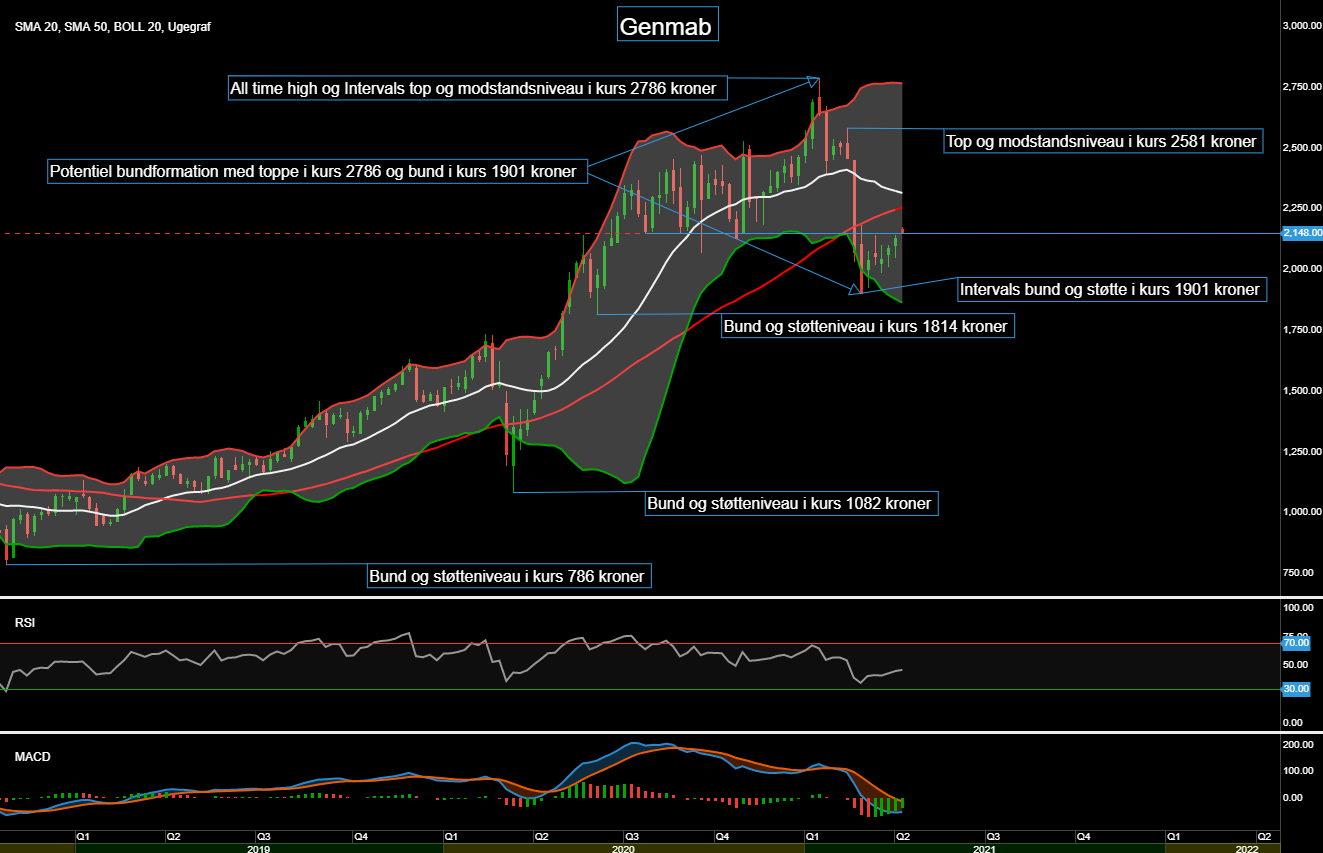
Task: Click the 2,000.00 price axis label
Action: click(1302, 269)
